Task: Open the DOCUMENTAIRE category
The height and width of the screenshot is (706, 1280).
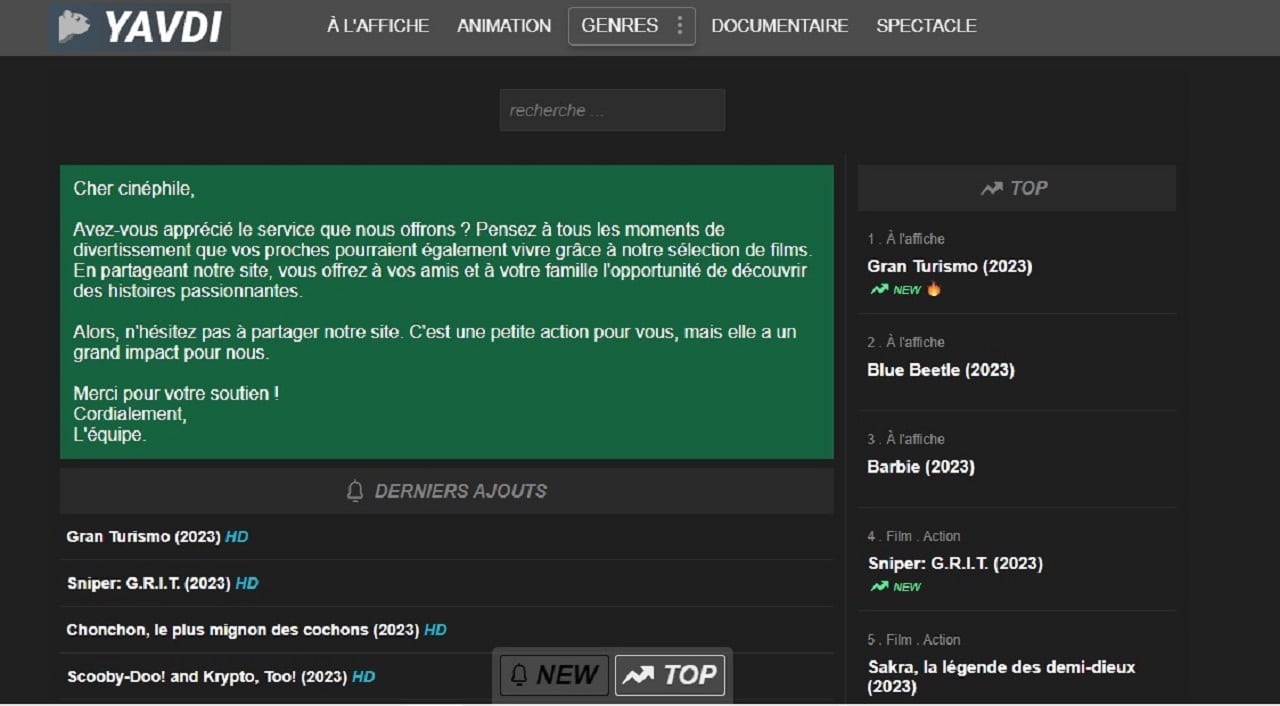Action: (780, 26)
